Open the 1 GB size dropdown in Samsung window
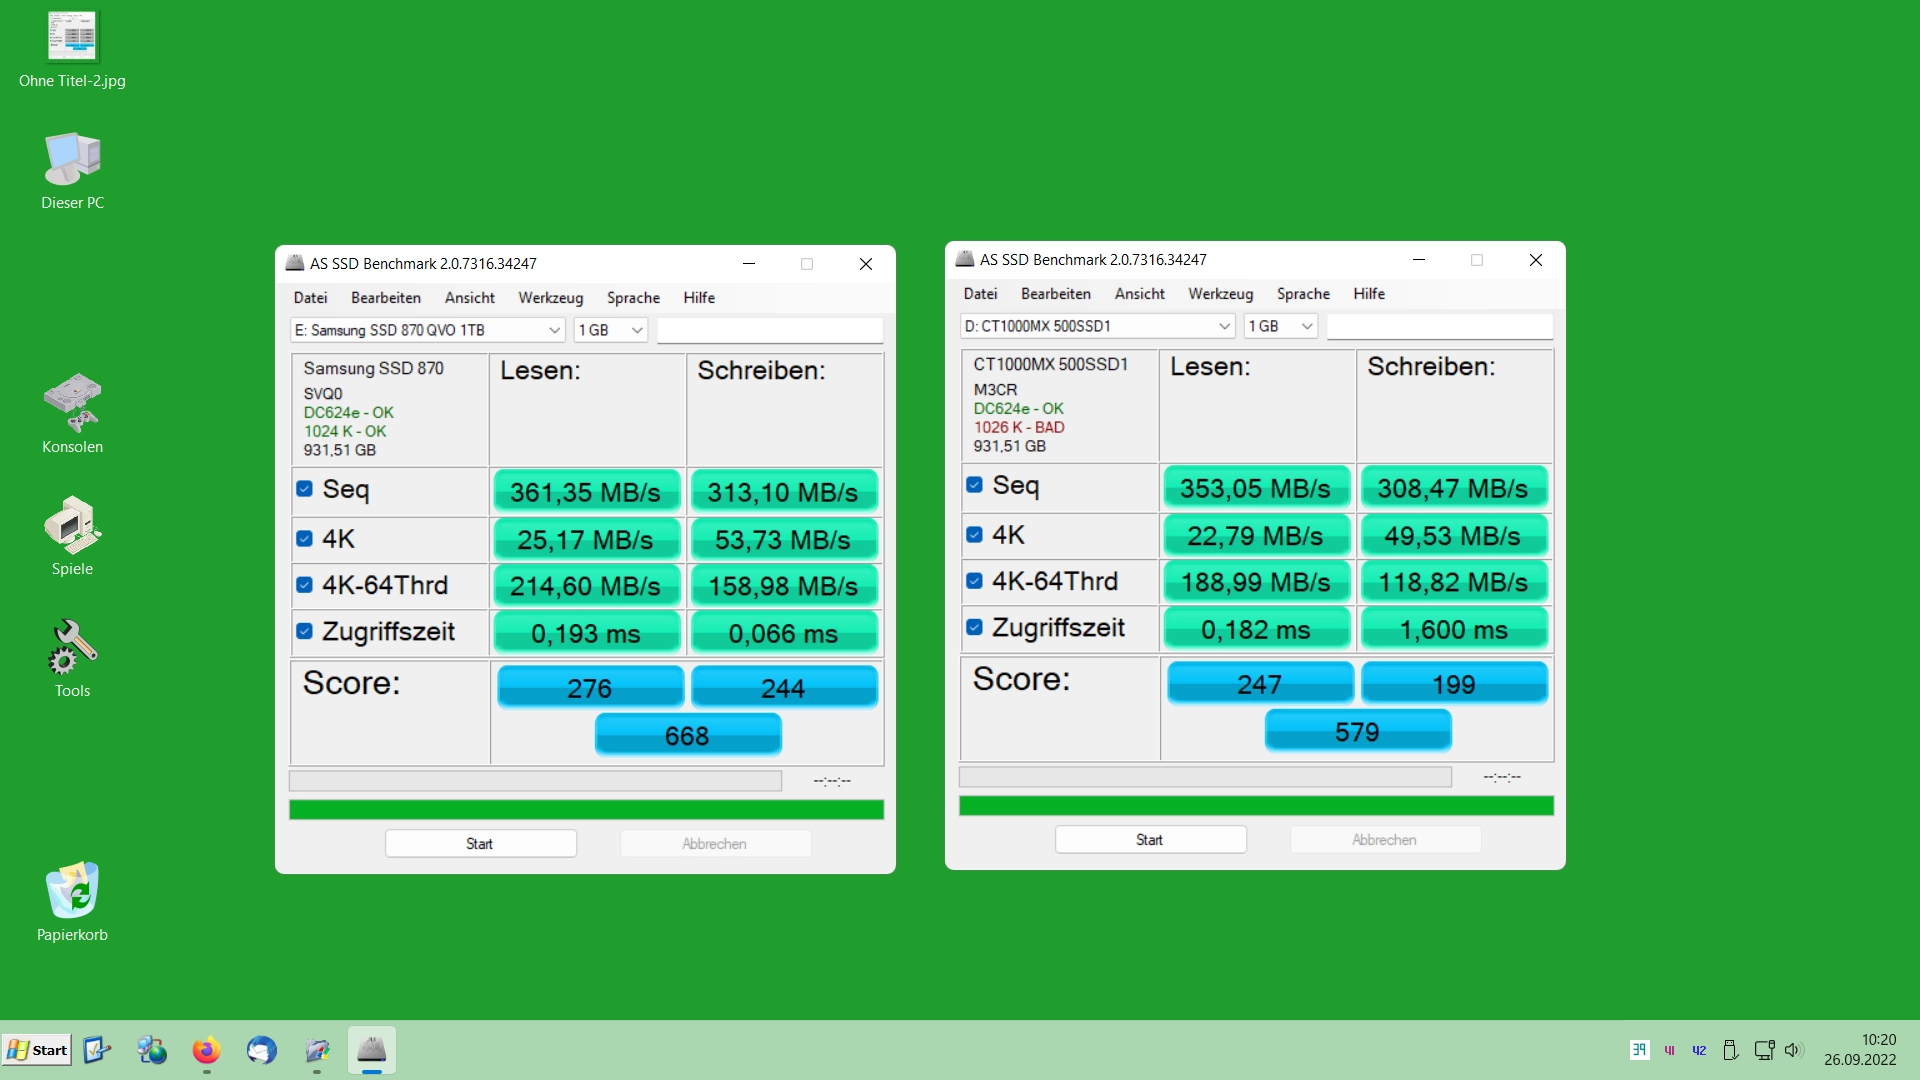This screenshot has width=1920, height=1080. point(610,330)
